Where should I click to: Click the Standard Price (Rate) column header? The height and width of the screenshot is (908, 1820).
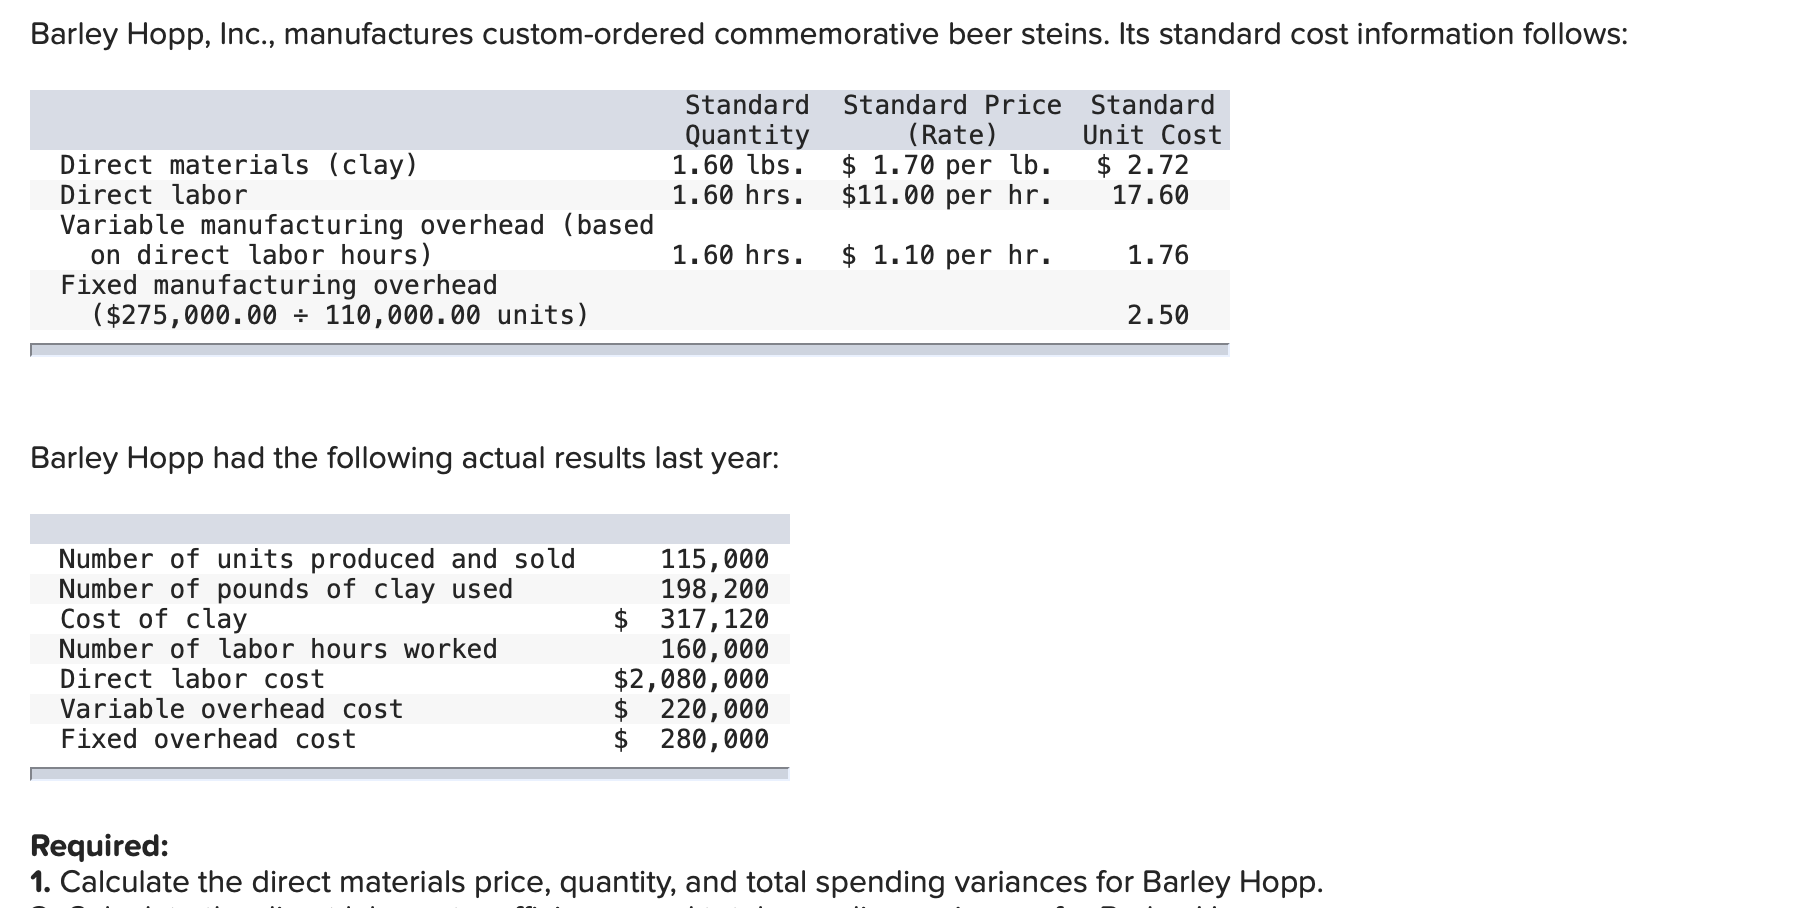coord(952,120)
